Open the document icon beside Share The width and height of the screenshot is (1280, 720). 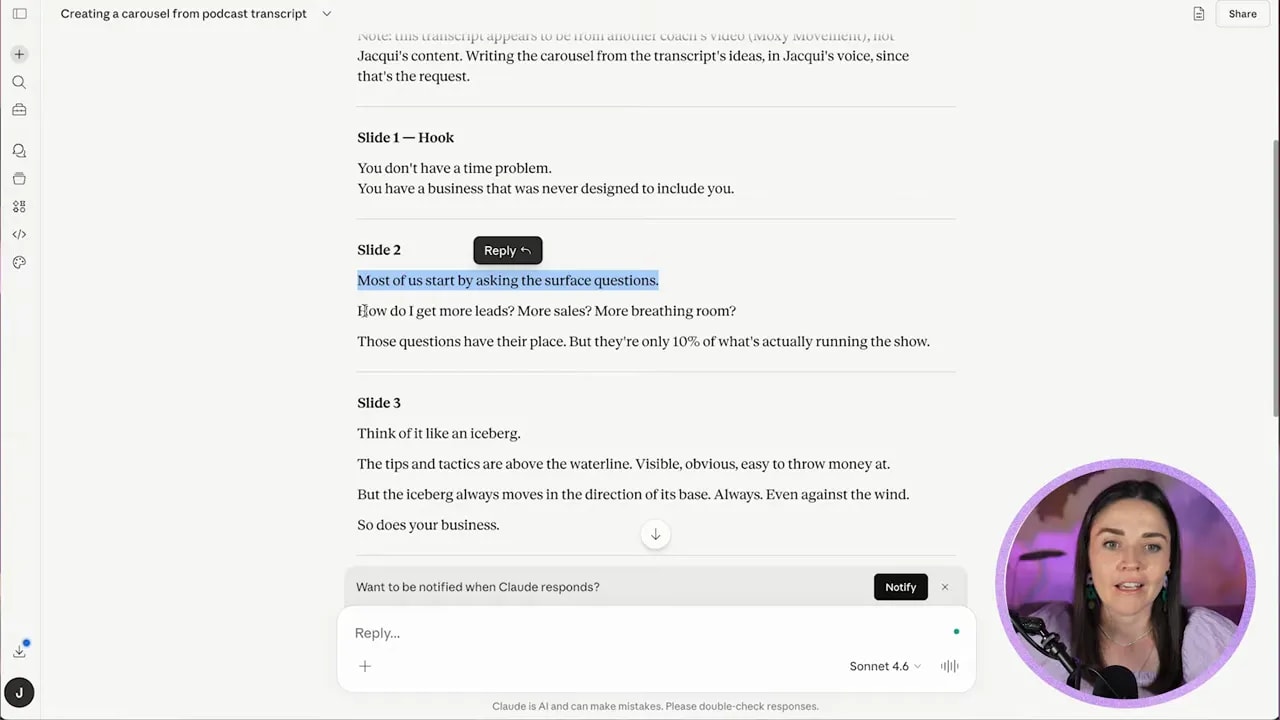pos(1198,14)
